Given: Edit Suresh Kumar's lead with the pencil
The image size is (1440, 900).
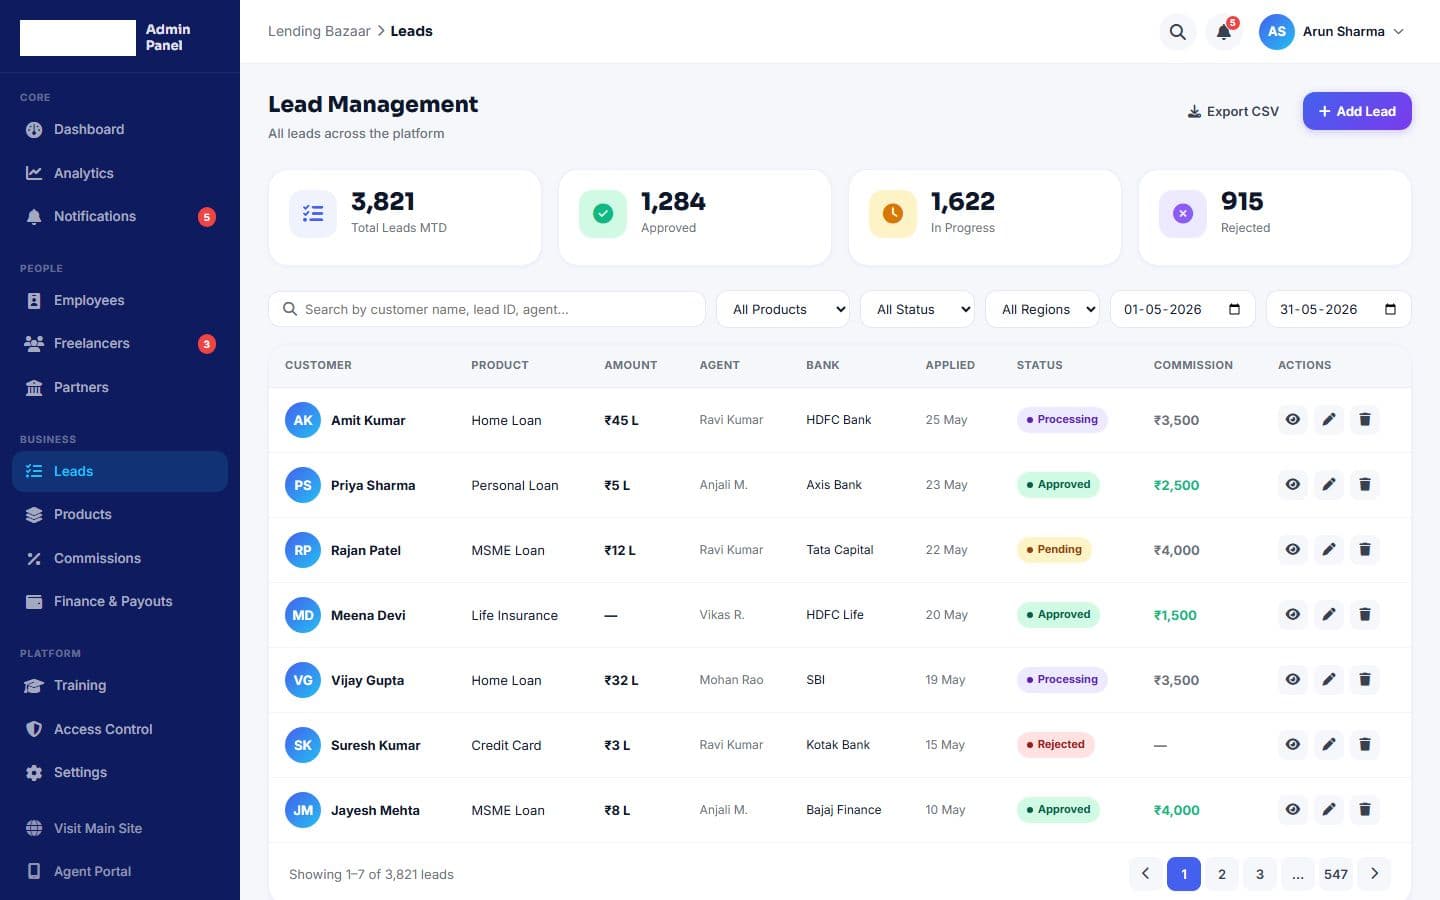Looking at the screenshot, I should (1329, 745).
